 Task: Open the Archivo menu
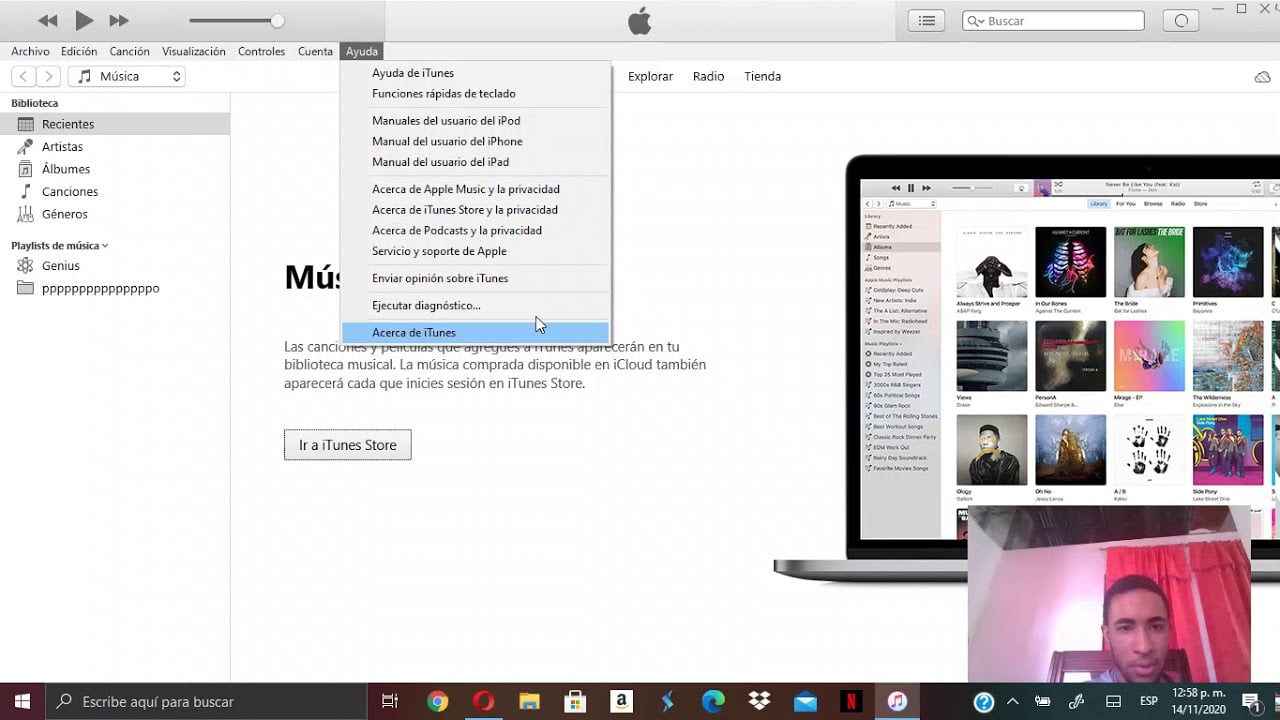pos(30,51)
